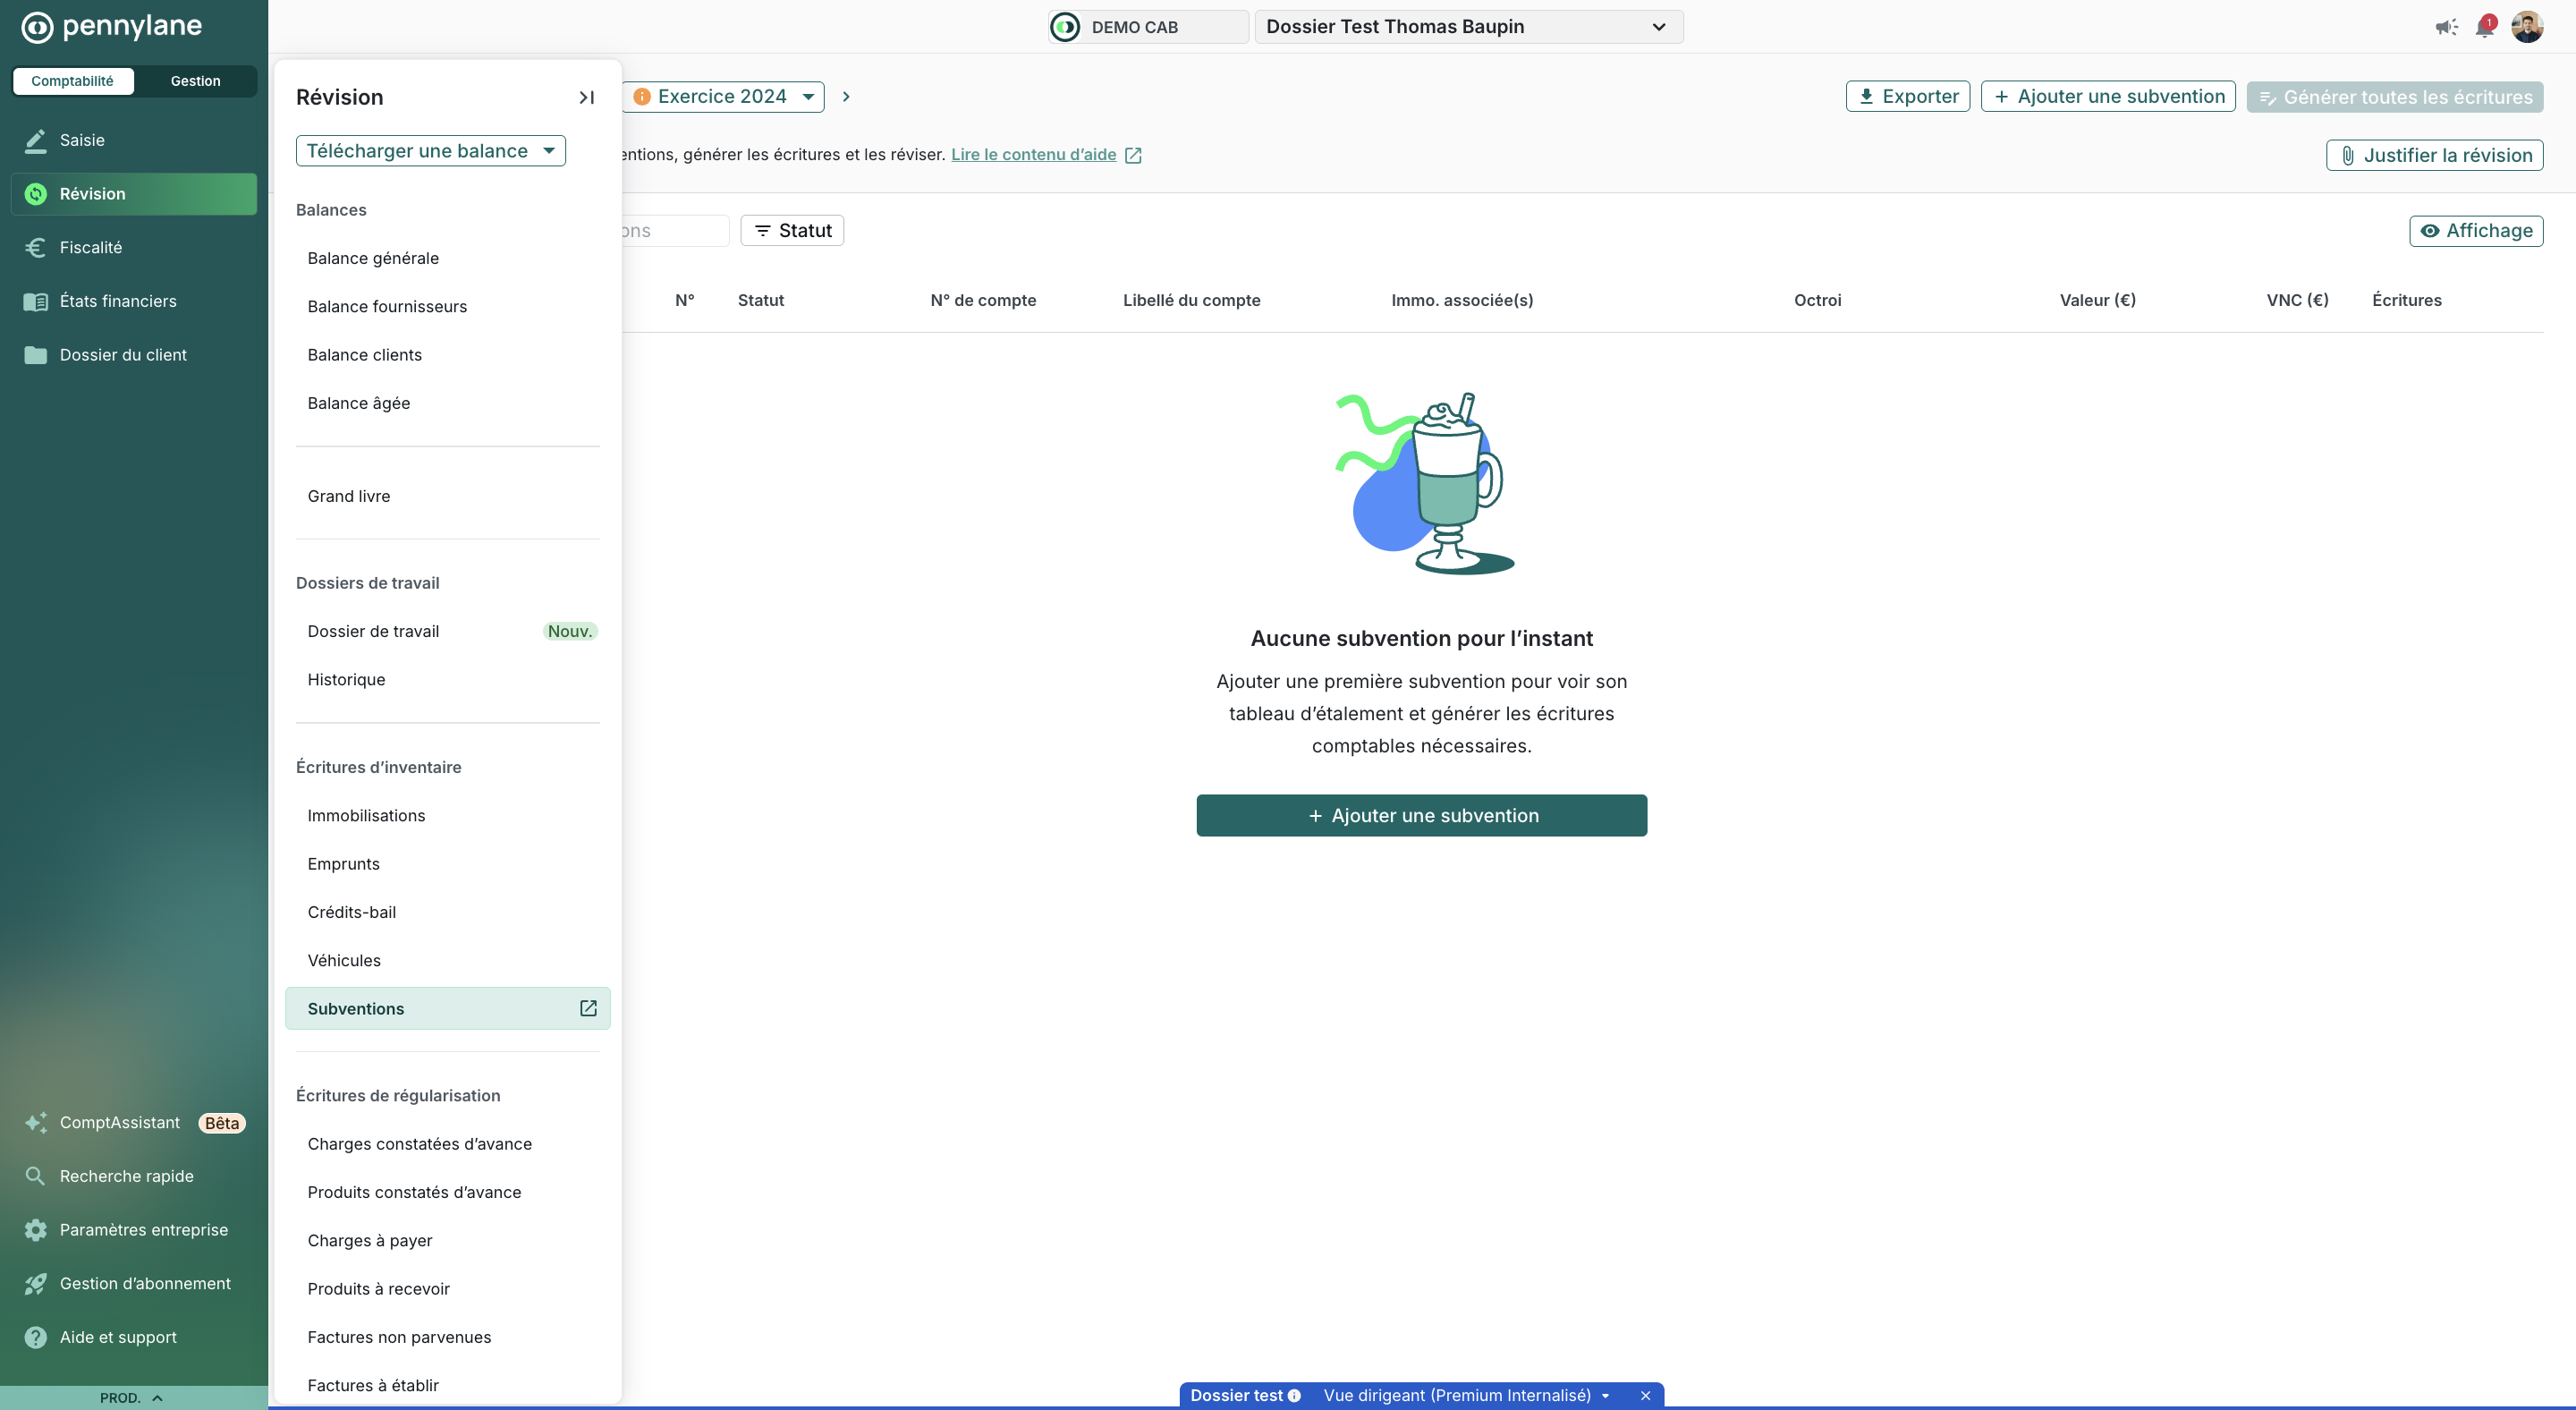2576x1410 pixels.
Task: Select Immobilisations under Écritures d'inventaire
Action: (x=366, y=815)
